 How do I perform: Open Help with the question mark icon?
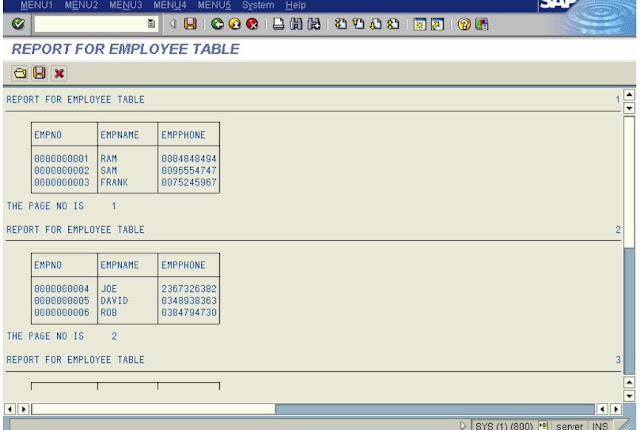coord(464,24)
